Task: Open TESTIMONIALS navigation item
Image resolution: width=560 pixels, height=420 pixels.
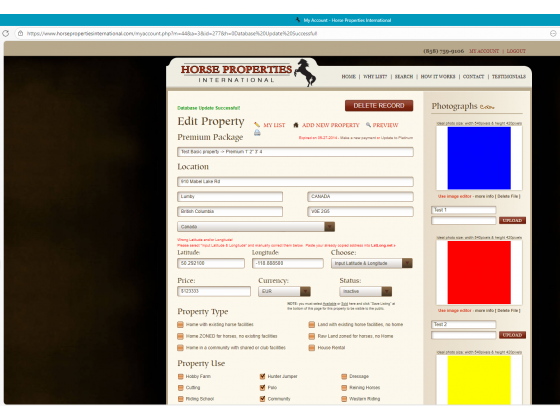Action: [x=509, y=76]
